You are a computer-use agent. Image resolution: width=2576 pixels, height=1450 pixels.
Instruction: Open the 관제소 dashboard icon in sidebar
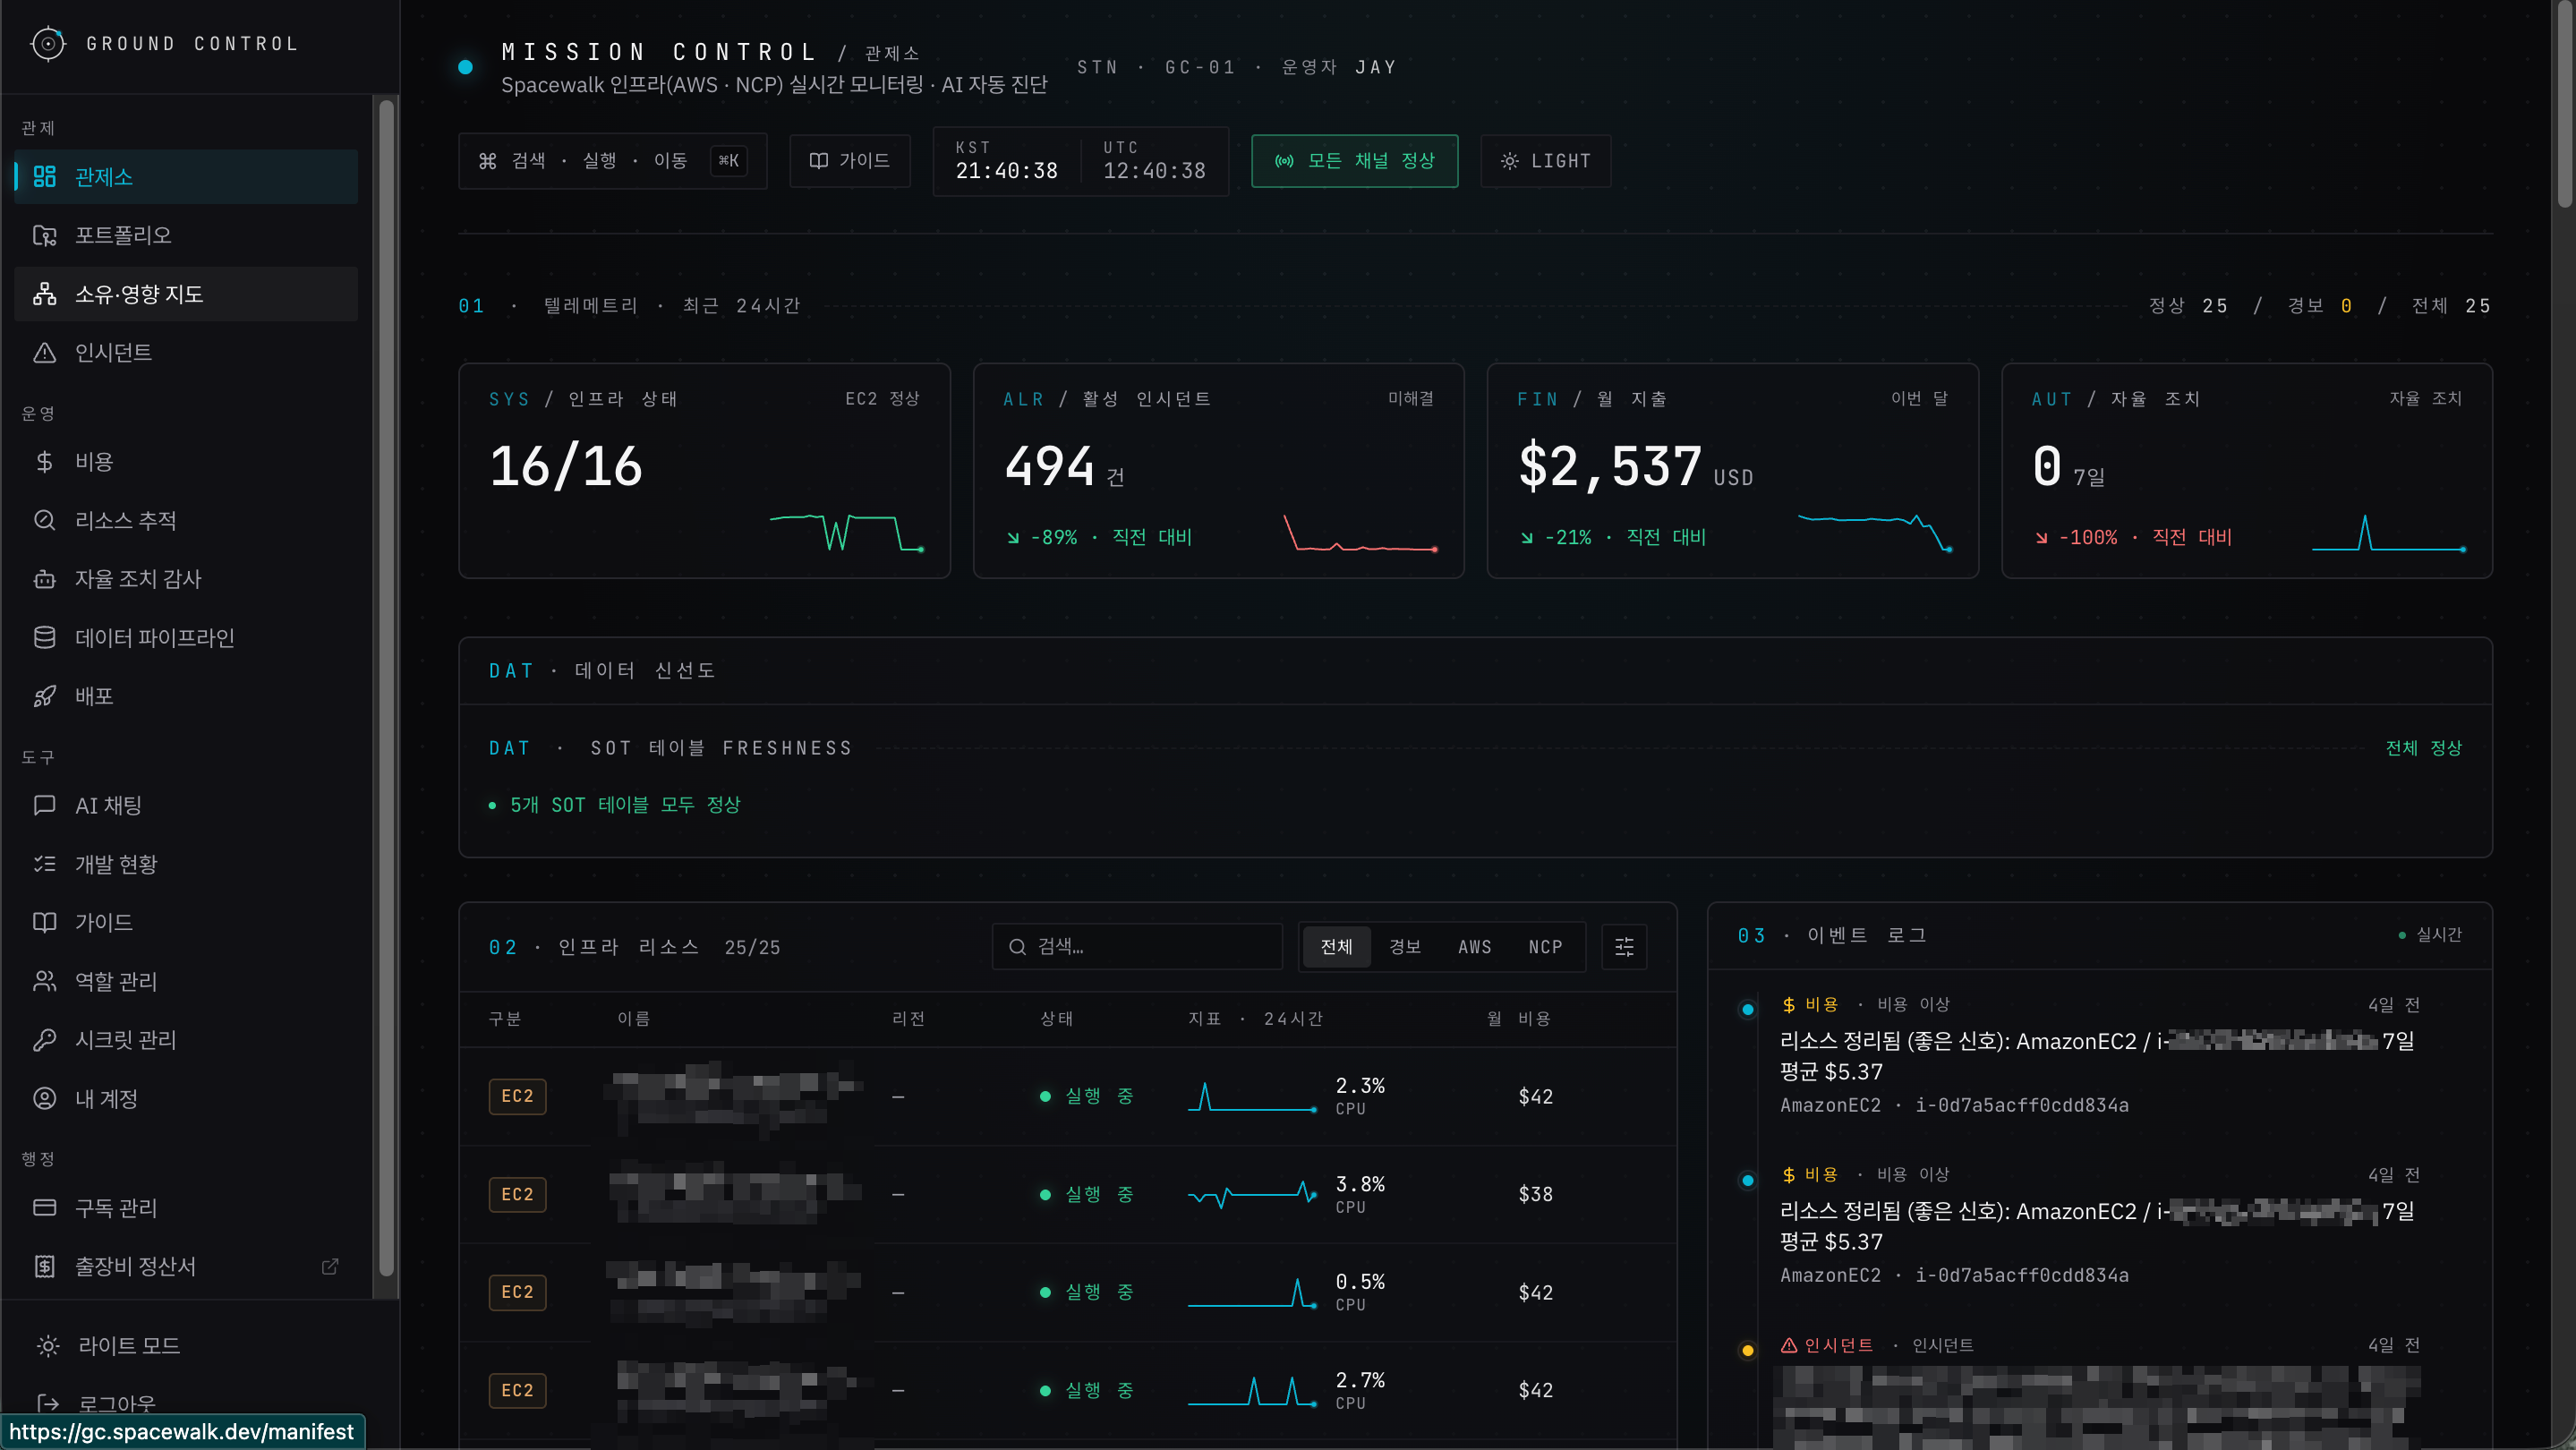coord(44,177)
